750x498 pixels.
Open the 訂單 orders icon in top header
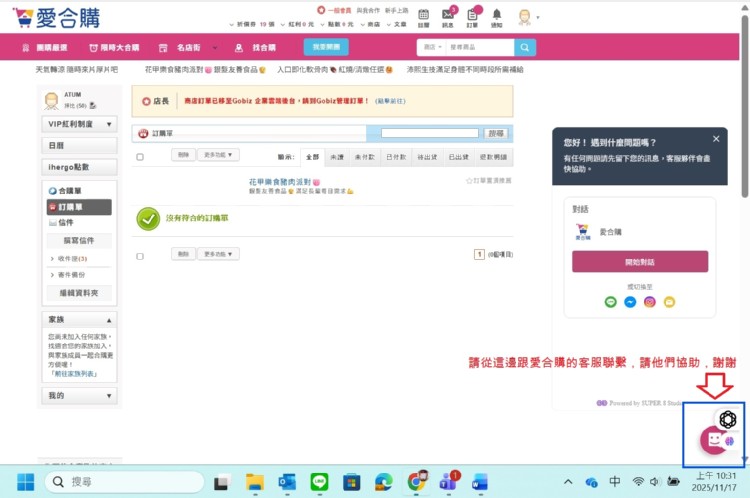tap(472, 16)
